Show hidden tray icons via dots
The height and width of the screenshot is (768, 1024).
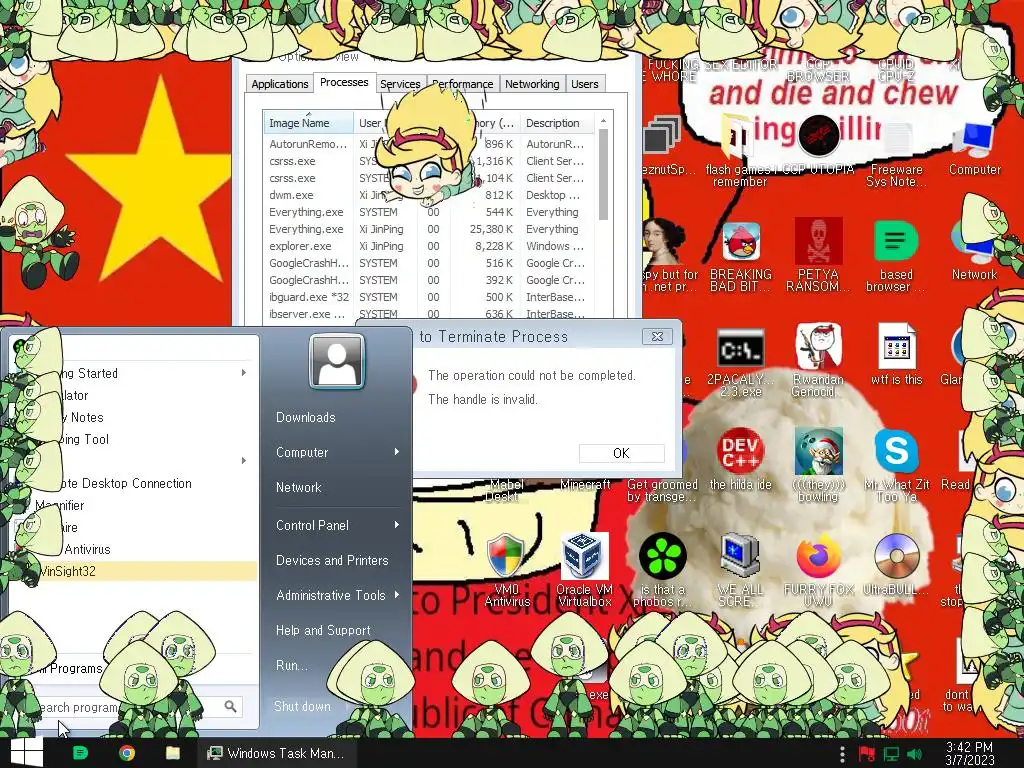[842, 754]
